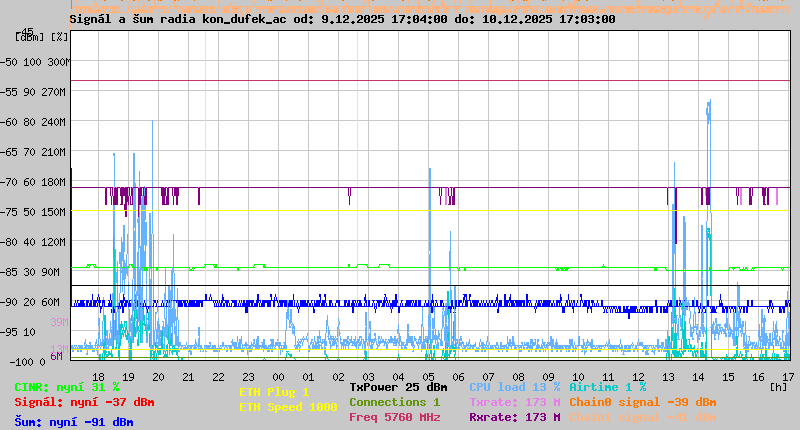Click hour label '20' on time axis
Viewport: 800px width, 430px height.
pos(158,377)
